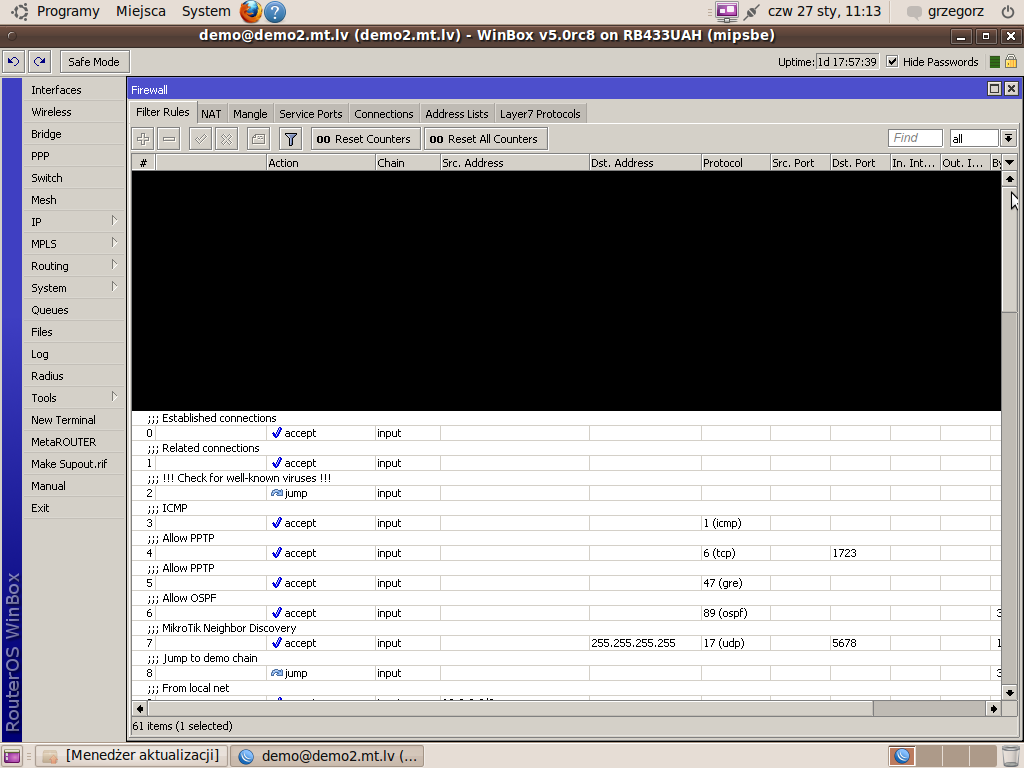1024x768 pixels.
Task: Open the Layer7 Protocols tab
Action: pos(540,114)
